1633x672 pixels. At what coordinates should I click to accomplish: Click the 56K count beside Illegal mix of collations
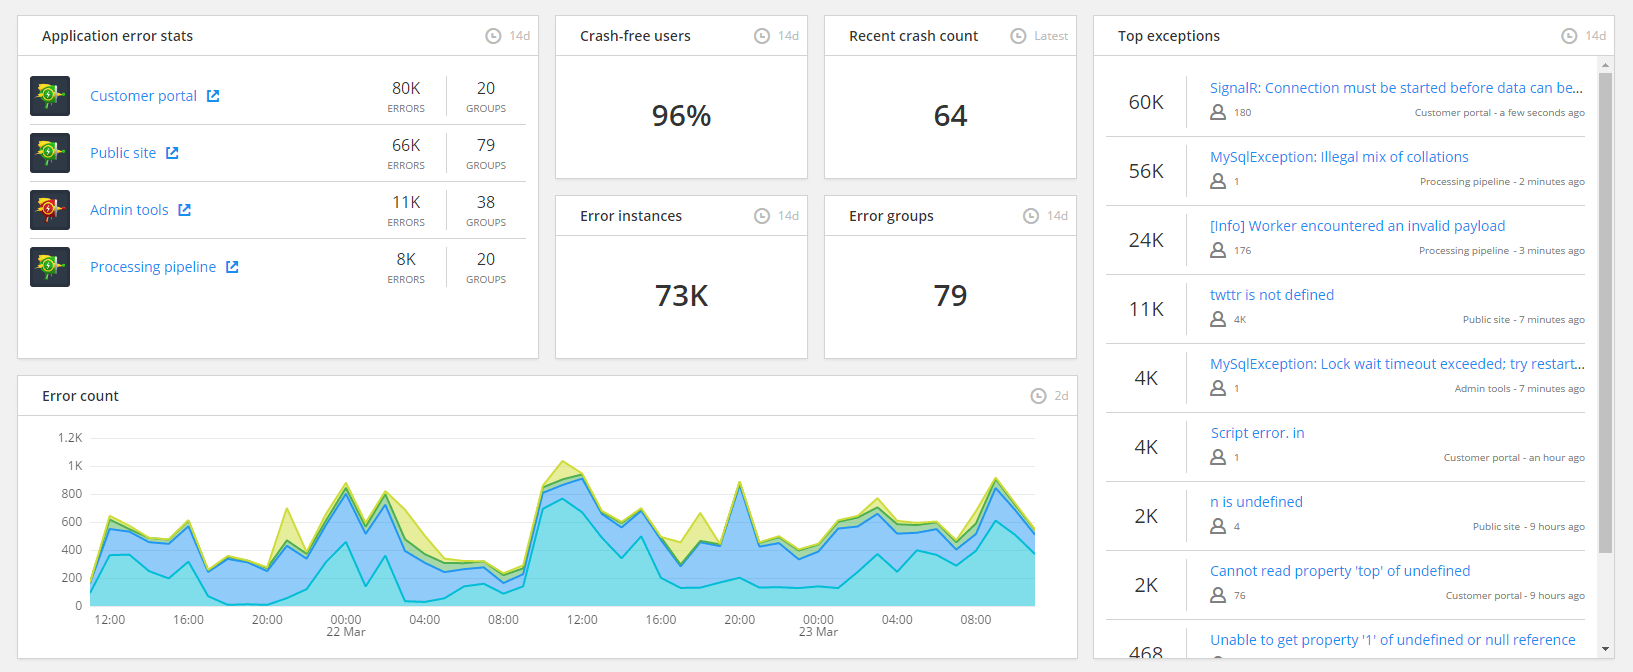(1146, 171)
